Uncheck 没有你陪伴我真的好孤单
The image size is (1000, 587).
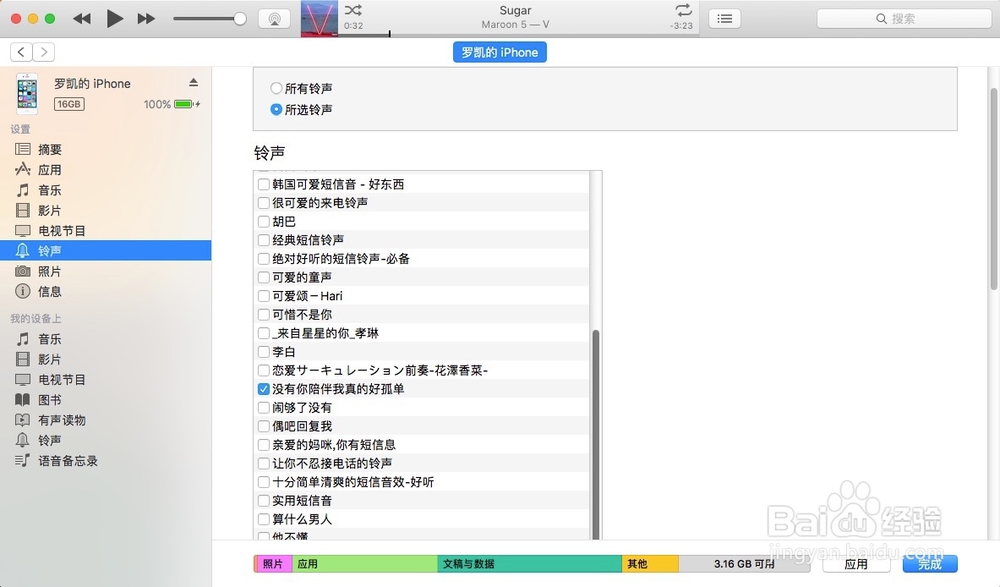coord(263,389)
